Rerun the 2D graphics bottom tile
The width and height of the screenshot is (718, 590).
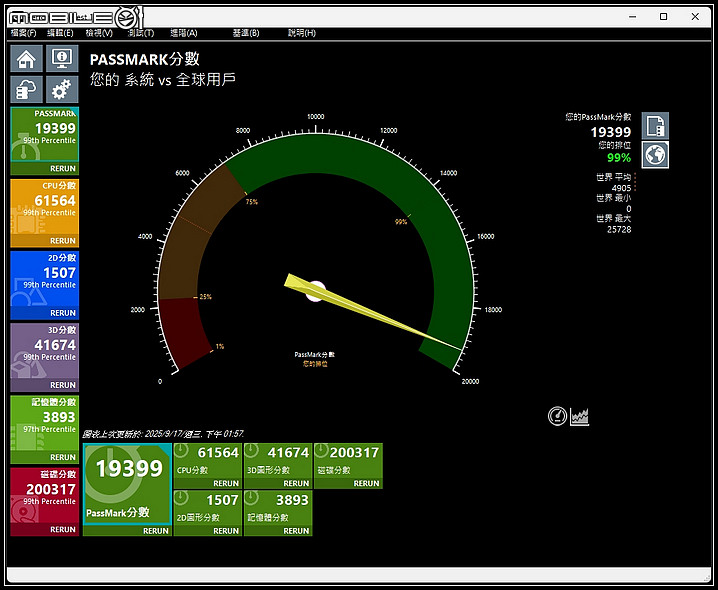226,531
